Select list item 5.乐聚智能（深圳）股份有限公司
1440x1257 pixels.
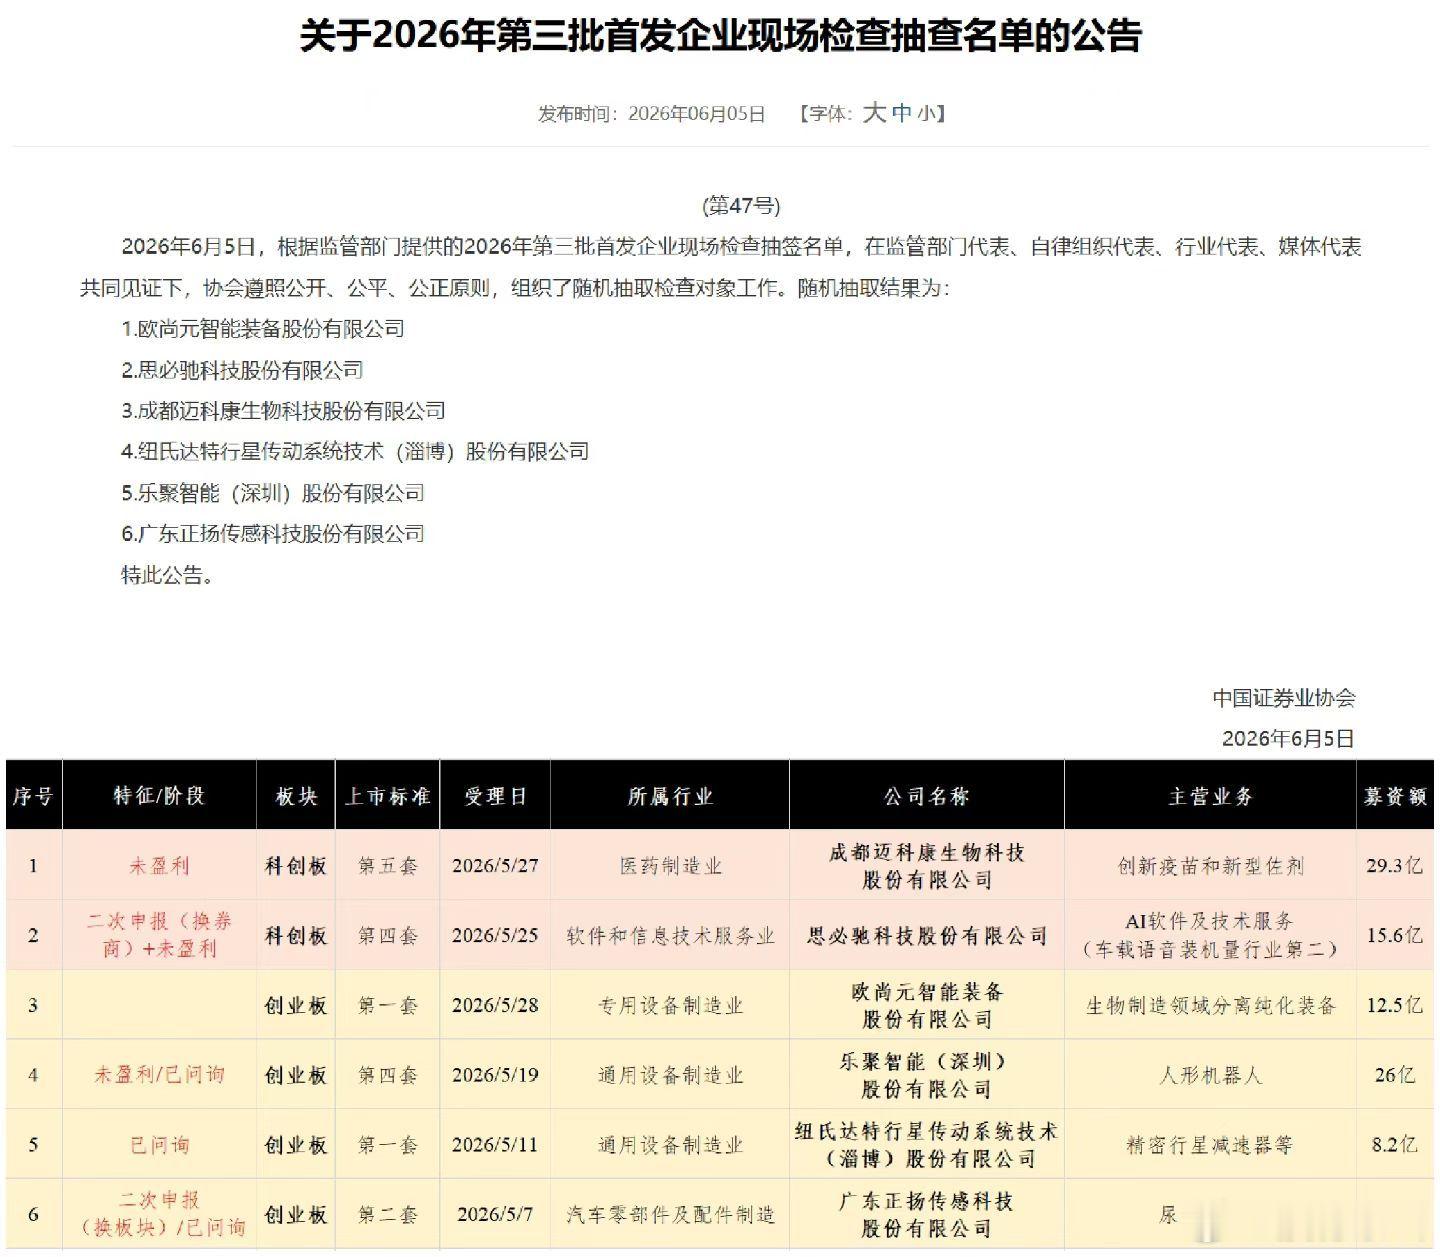point(273,493)
